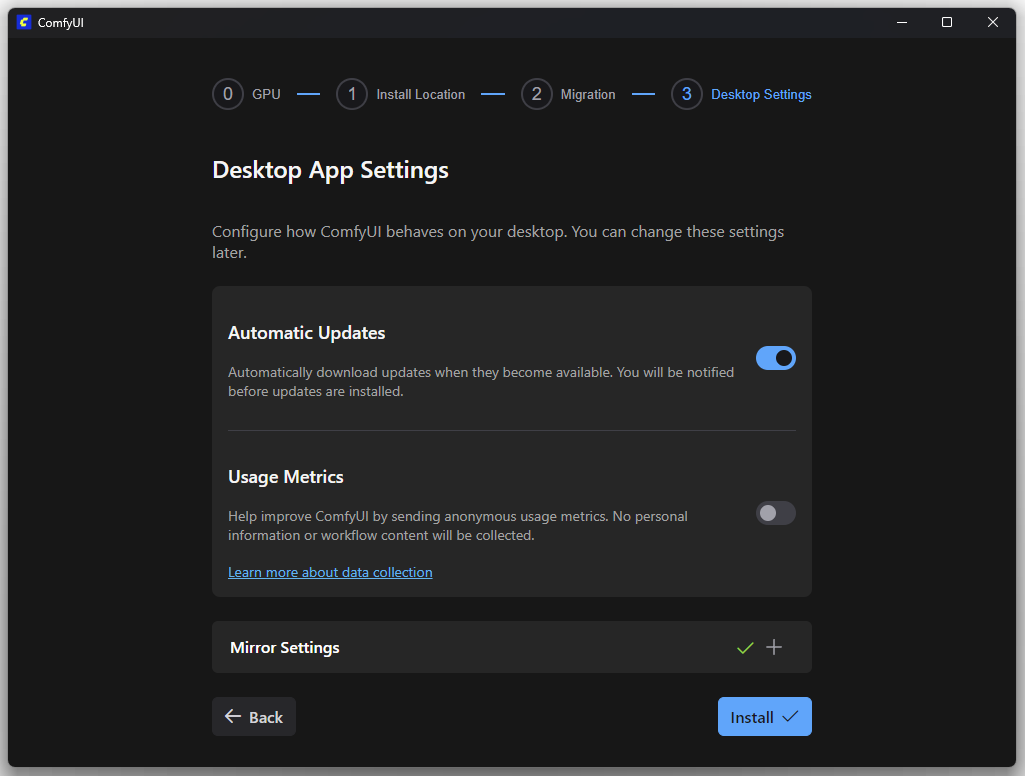Screen dimensions: 1025x776
Task: Maximize the ComfyUI installer window
Action: (947, 22)
